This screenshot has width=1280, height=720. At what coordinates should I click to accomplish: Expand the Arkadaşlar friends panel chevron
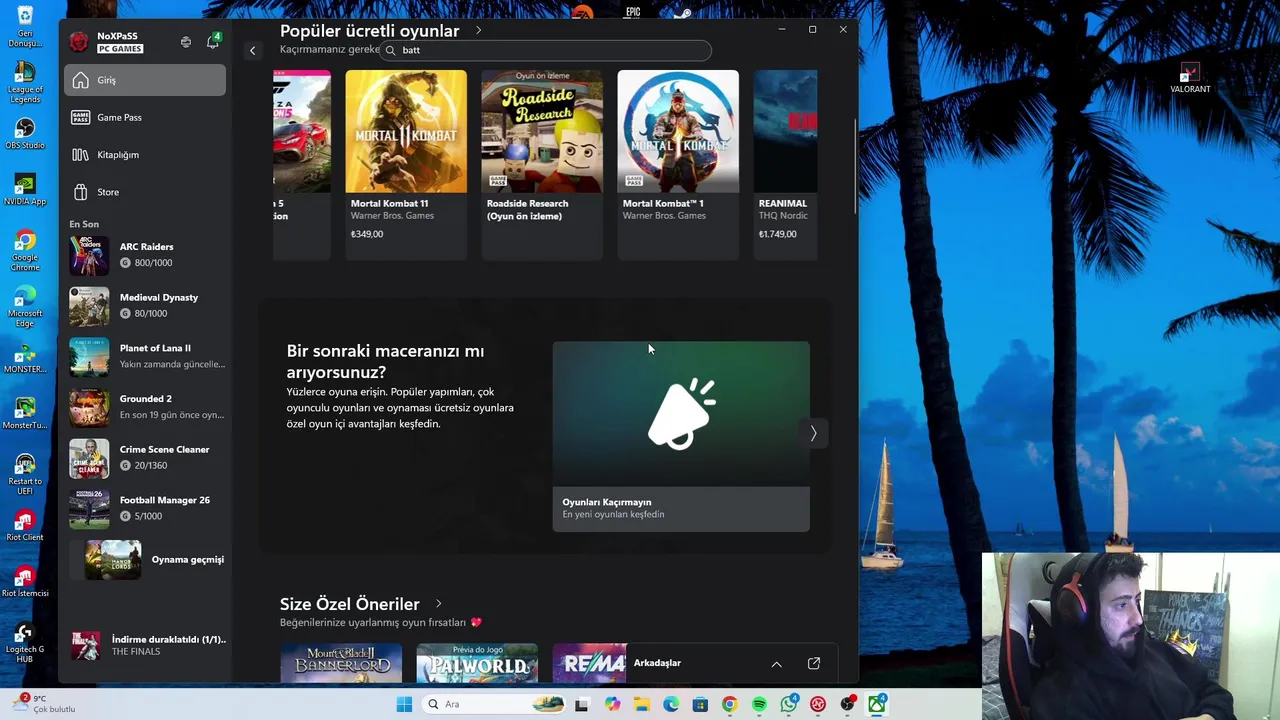(x=776, y=664)
